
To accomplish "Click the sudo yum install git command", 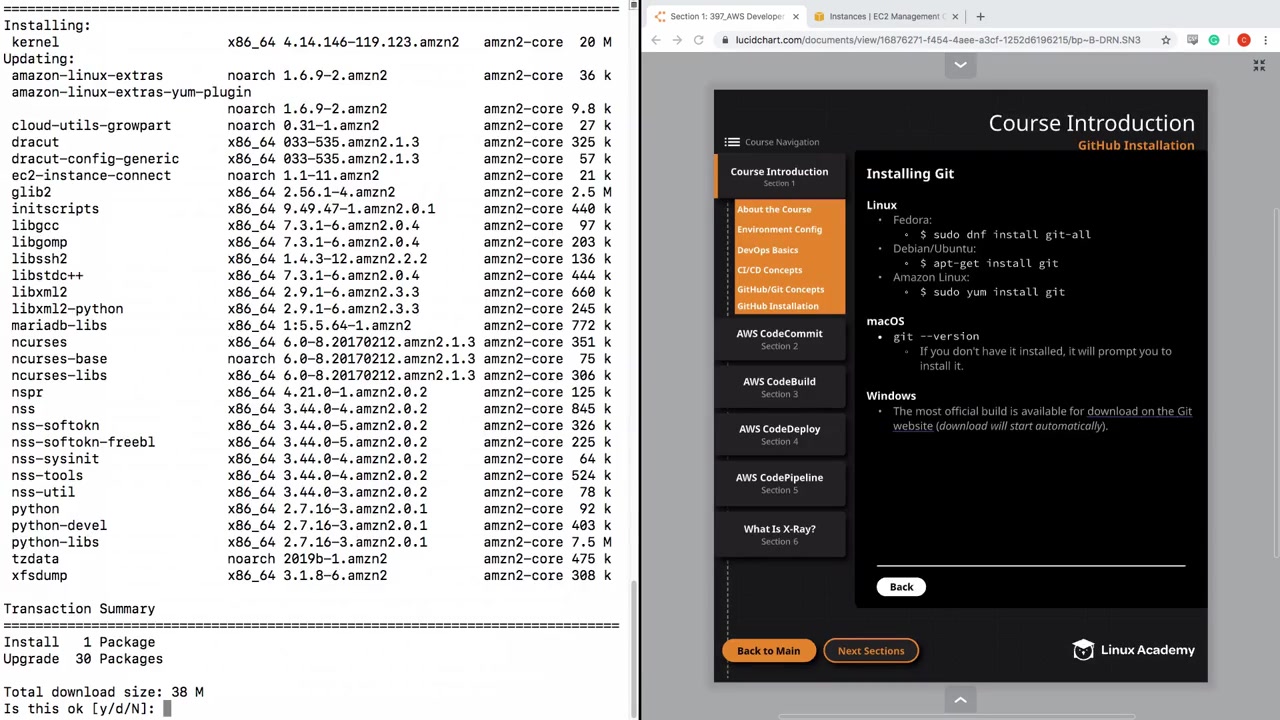I will coord(992,292).
